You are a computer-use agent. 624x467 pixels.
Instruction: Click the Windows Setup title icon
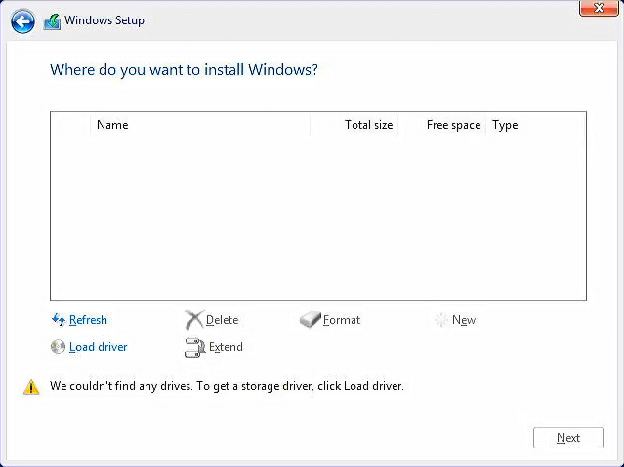coord(52,21)
